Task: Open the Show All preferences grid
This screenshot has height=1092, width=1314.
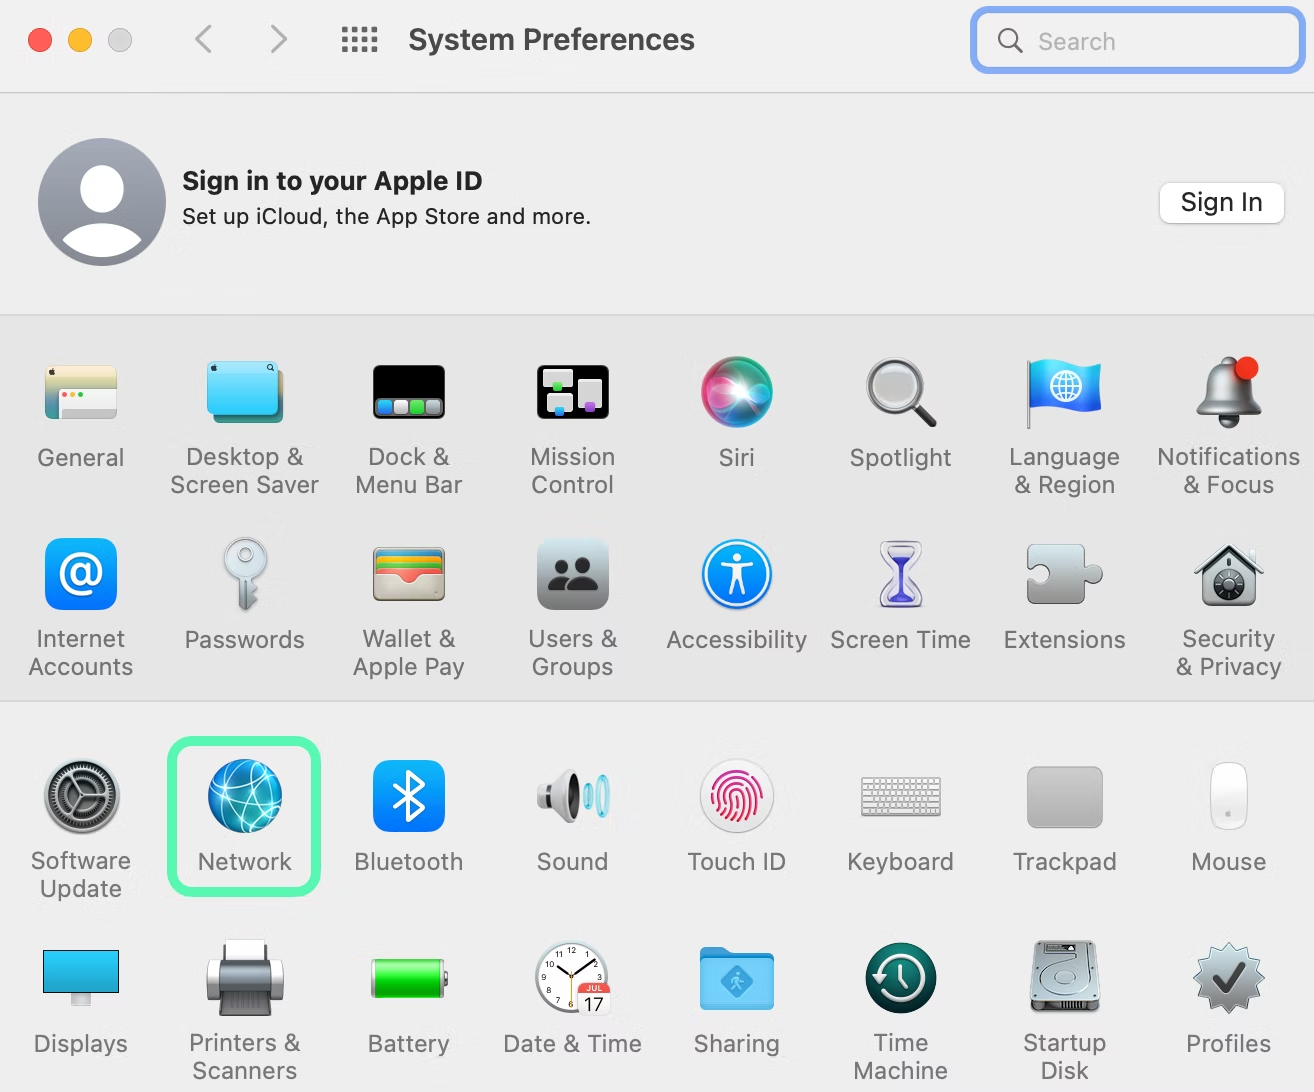Action: [x=359, y=39]
